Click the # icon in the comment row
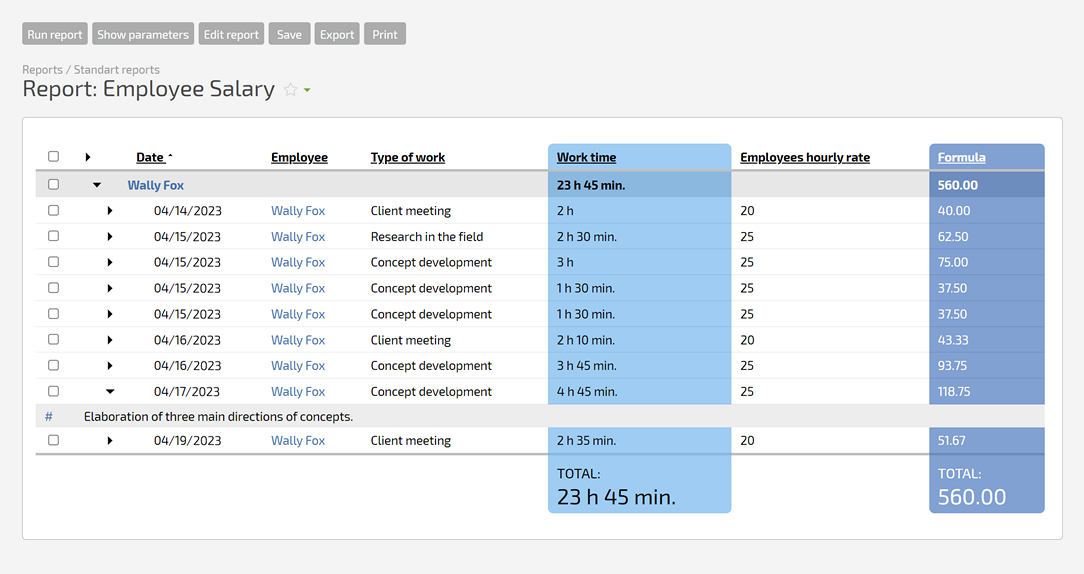 coord(49,416)
